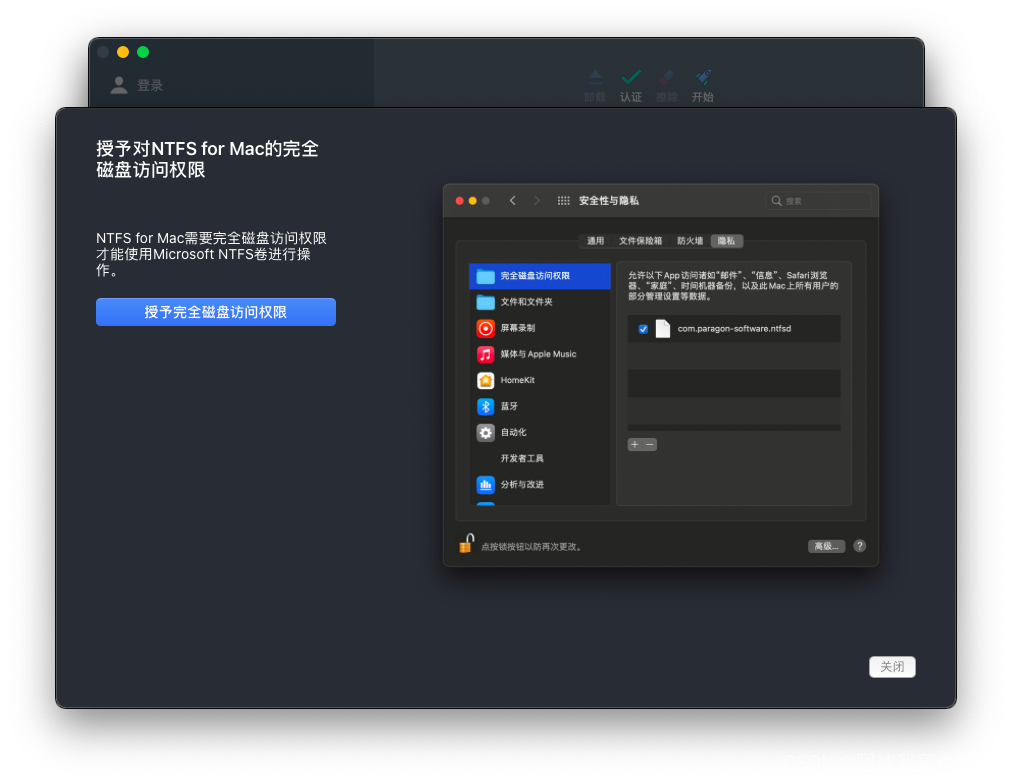Click the question mark help button
The image size is (1012, 782).
click(860, 546)
